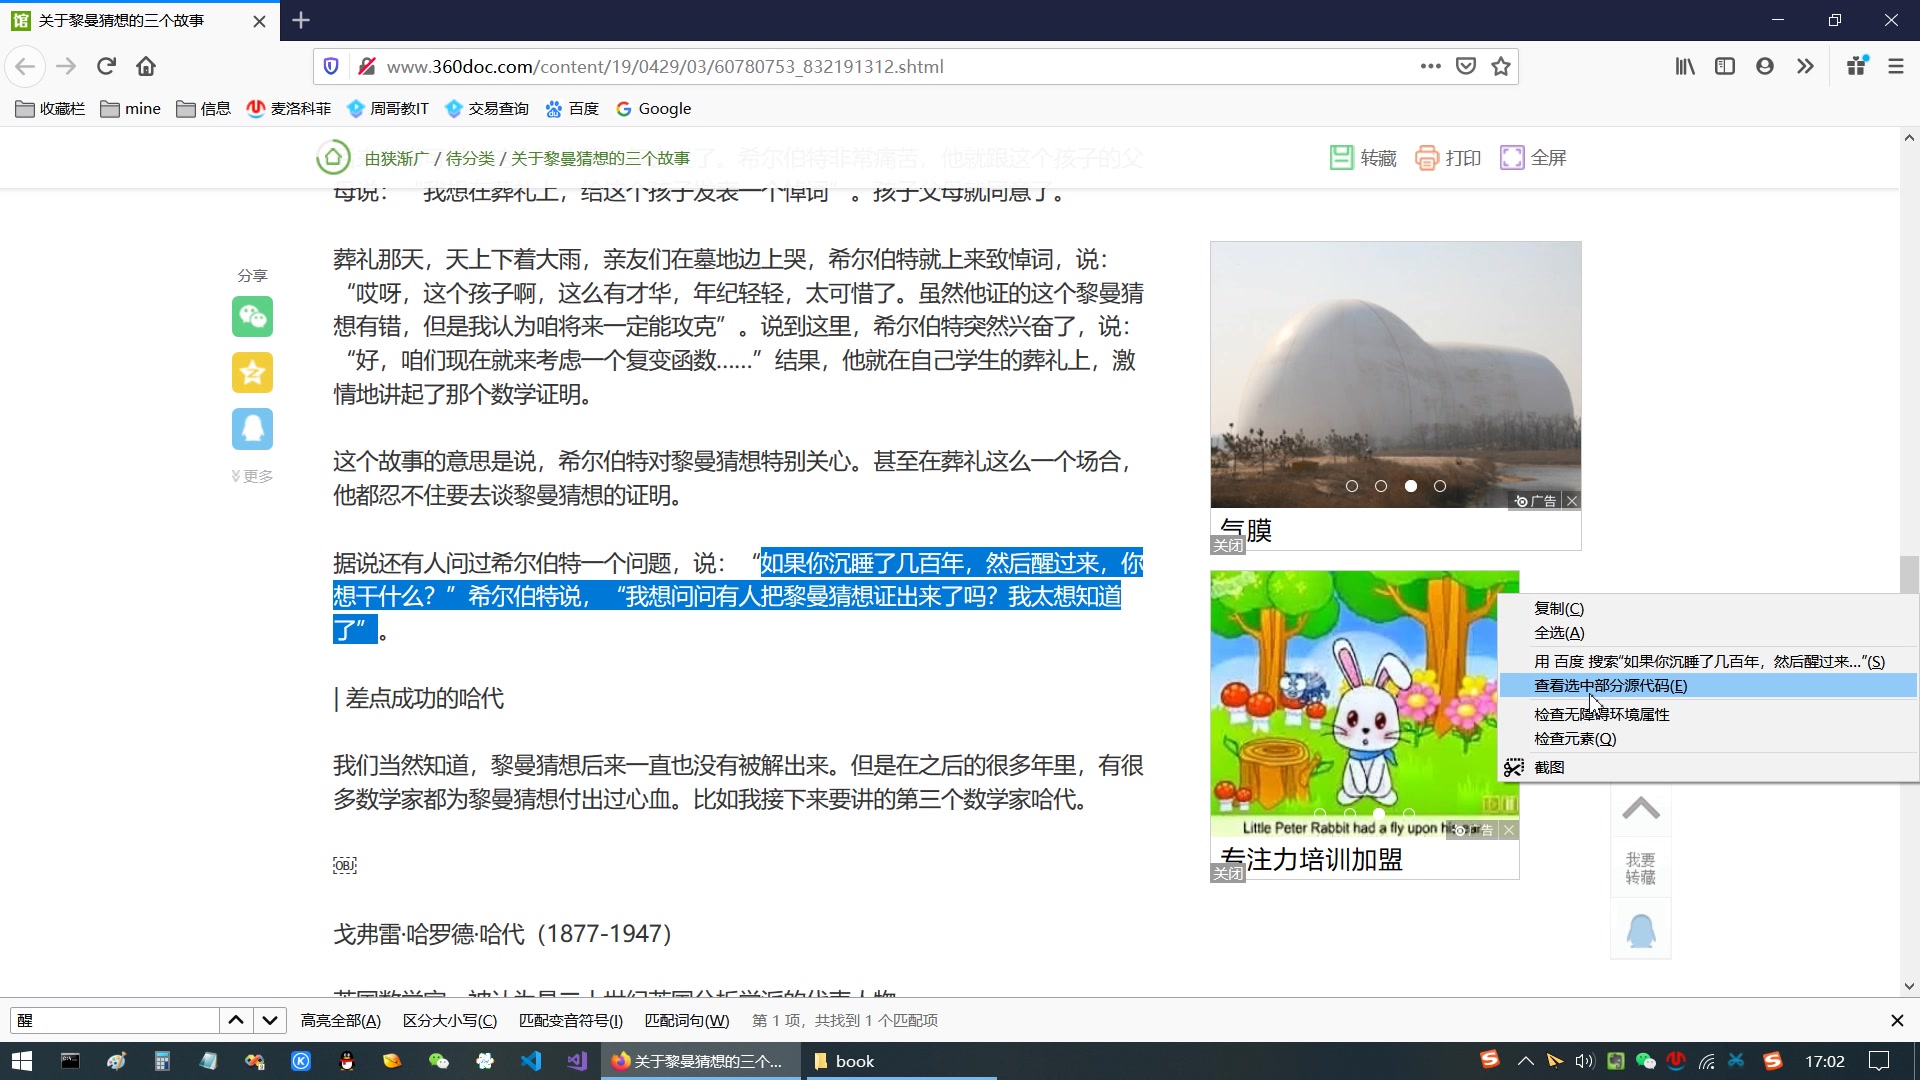Open the Firefox Library icon

(1684, 66)
